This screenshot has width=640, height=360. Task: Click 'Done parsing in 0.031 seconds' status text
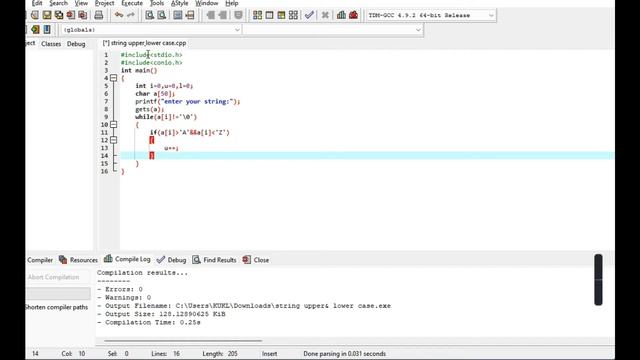click(x=344, y=354)
